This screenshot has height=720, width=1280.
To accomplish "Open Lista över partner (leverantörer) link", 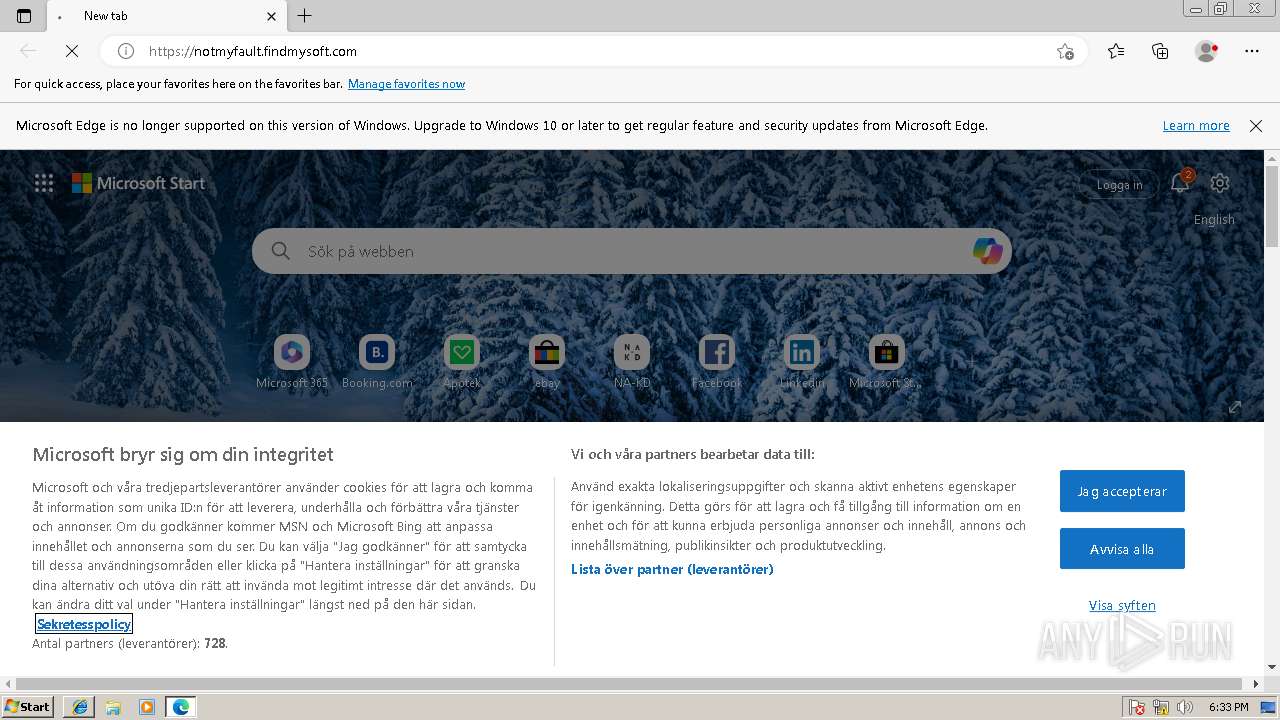I will point(672,569).
